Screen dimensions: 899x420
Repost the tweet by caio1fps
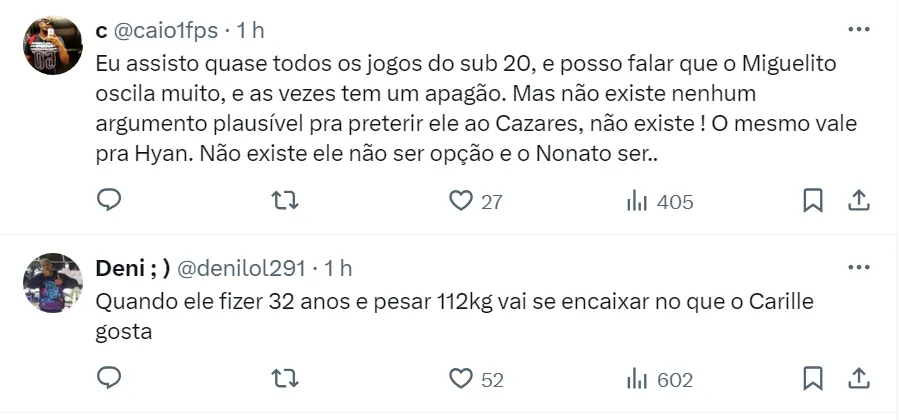pos(285,201)
